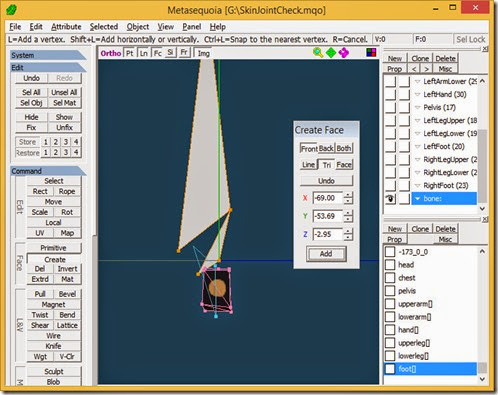Toggle Fc face display button
The height and width of the screenshot is (395, 498).
point(157,53)
